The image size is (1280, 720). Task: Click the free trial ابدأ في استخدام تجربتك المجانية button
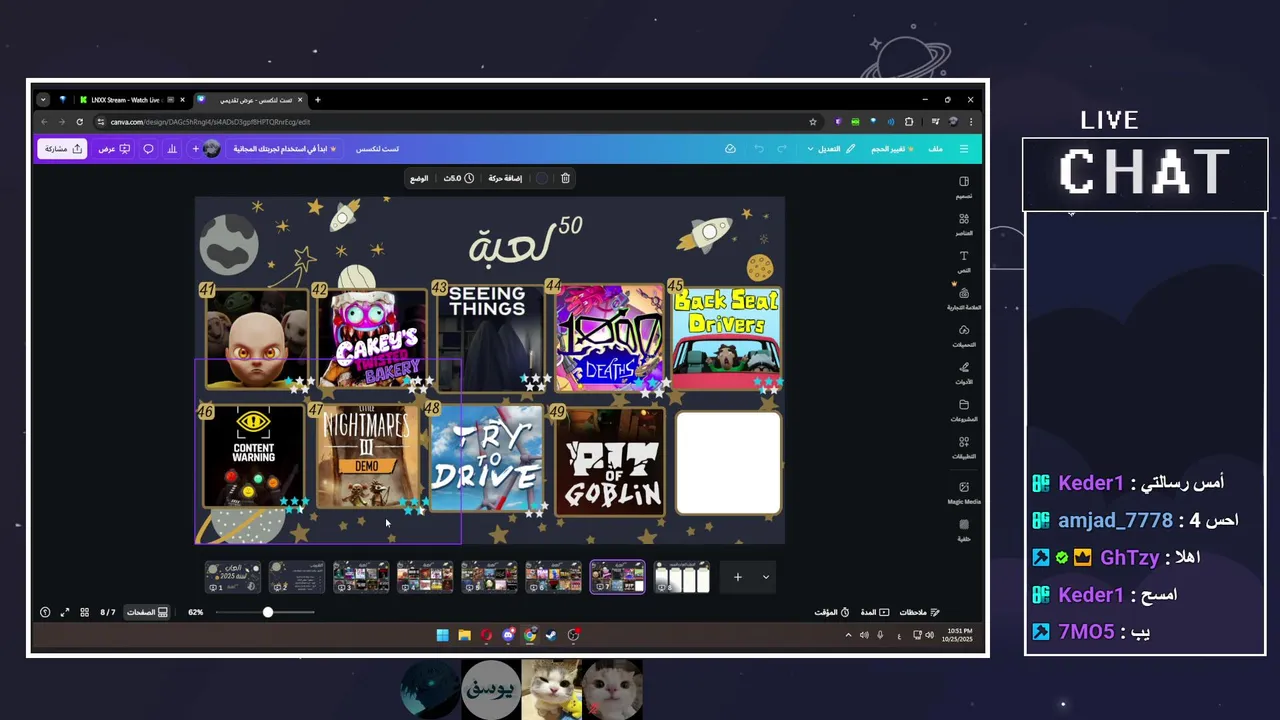tap(285, 149)
